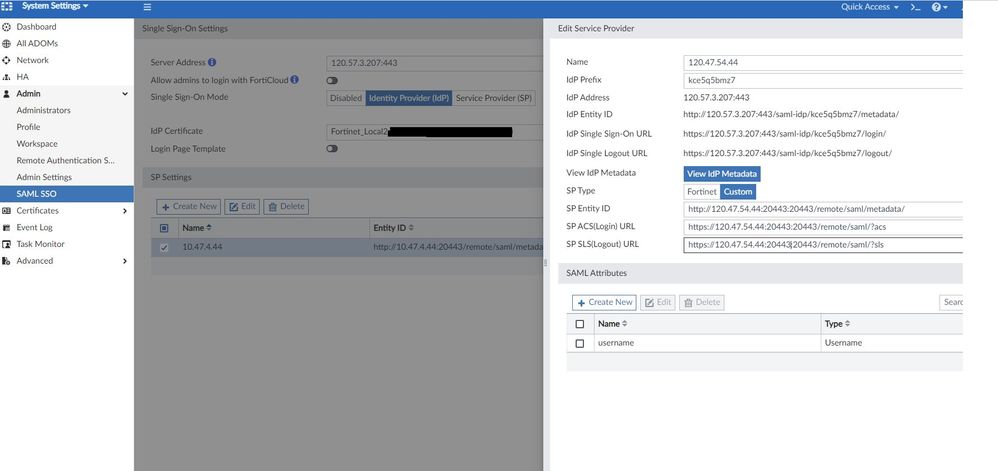The width and height of the screenshot is (998, 471).
Task: Click the View IdP Metadata button
Action: [722, 174]
